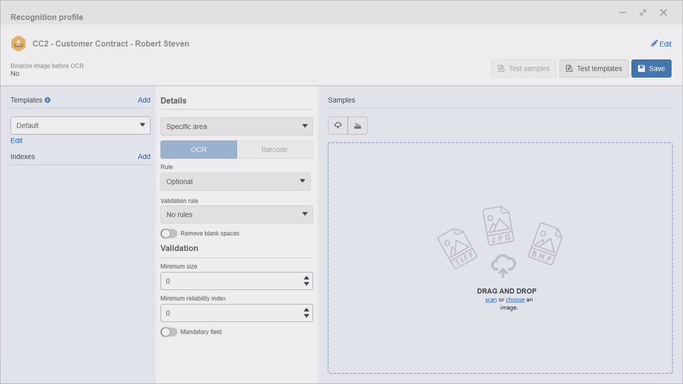
Task: Click the scanner sample button
Action: point(357,126)
